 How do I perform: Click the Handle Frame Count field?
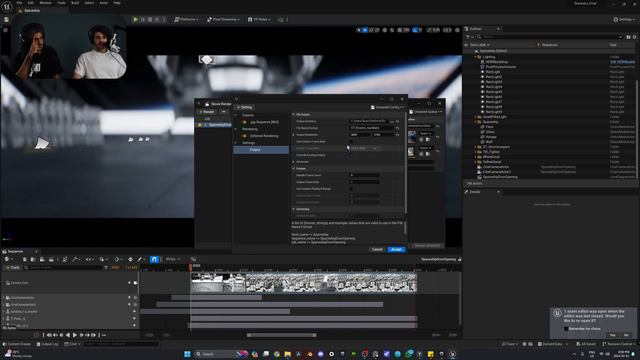[364, 175]
